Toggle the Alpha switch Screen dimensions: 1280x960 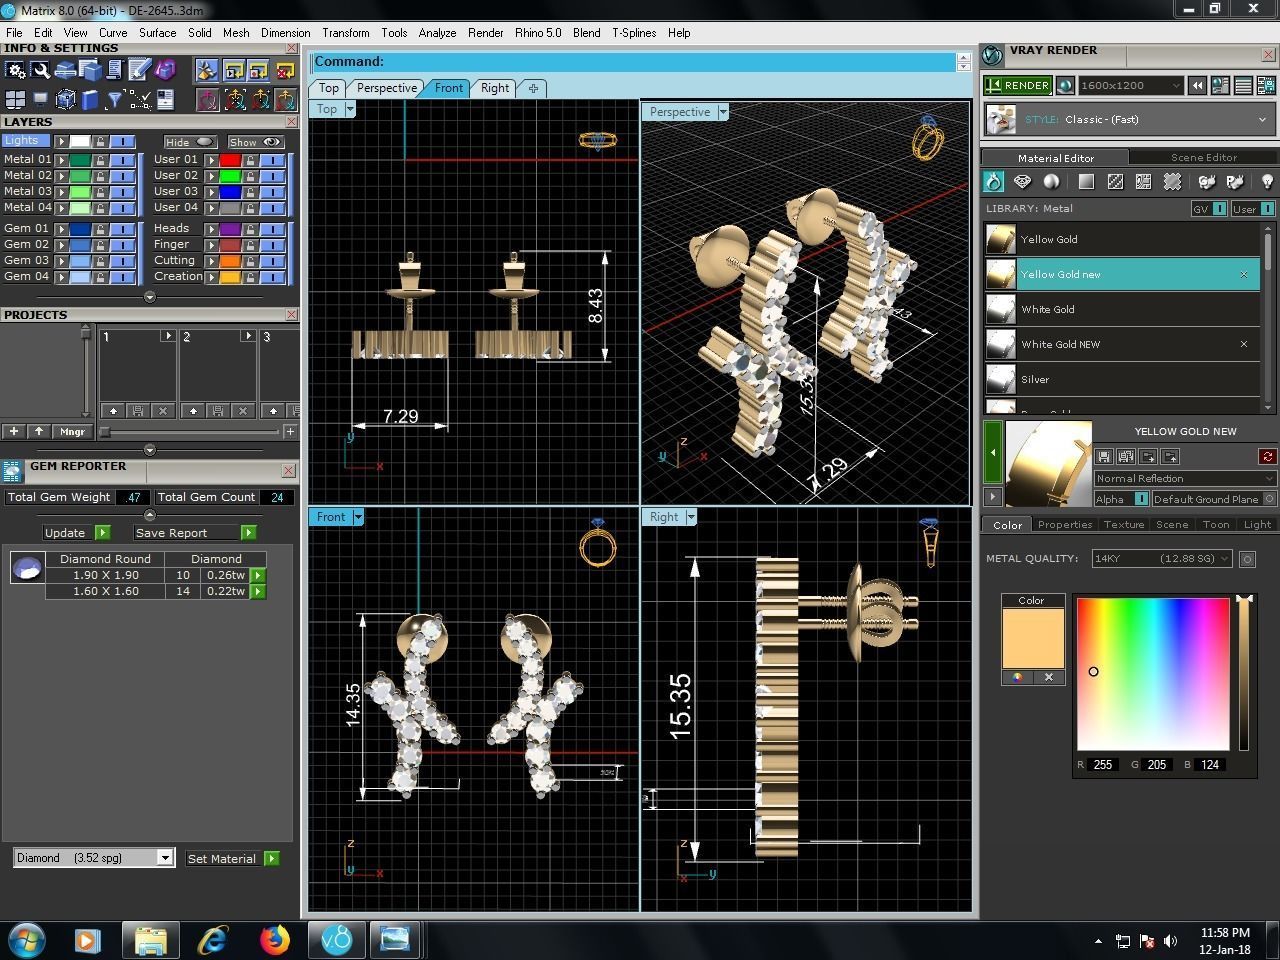pos(1121,499)
